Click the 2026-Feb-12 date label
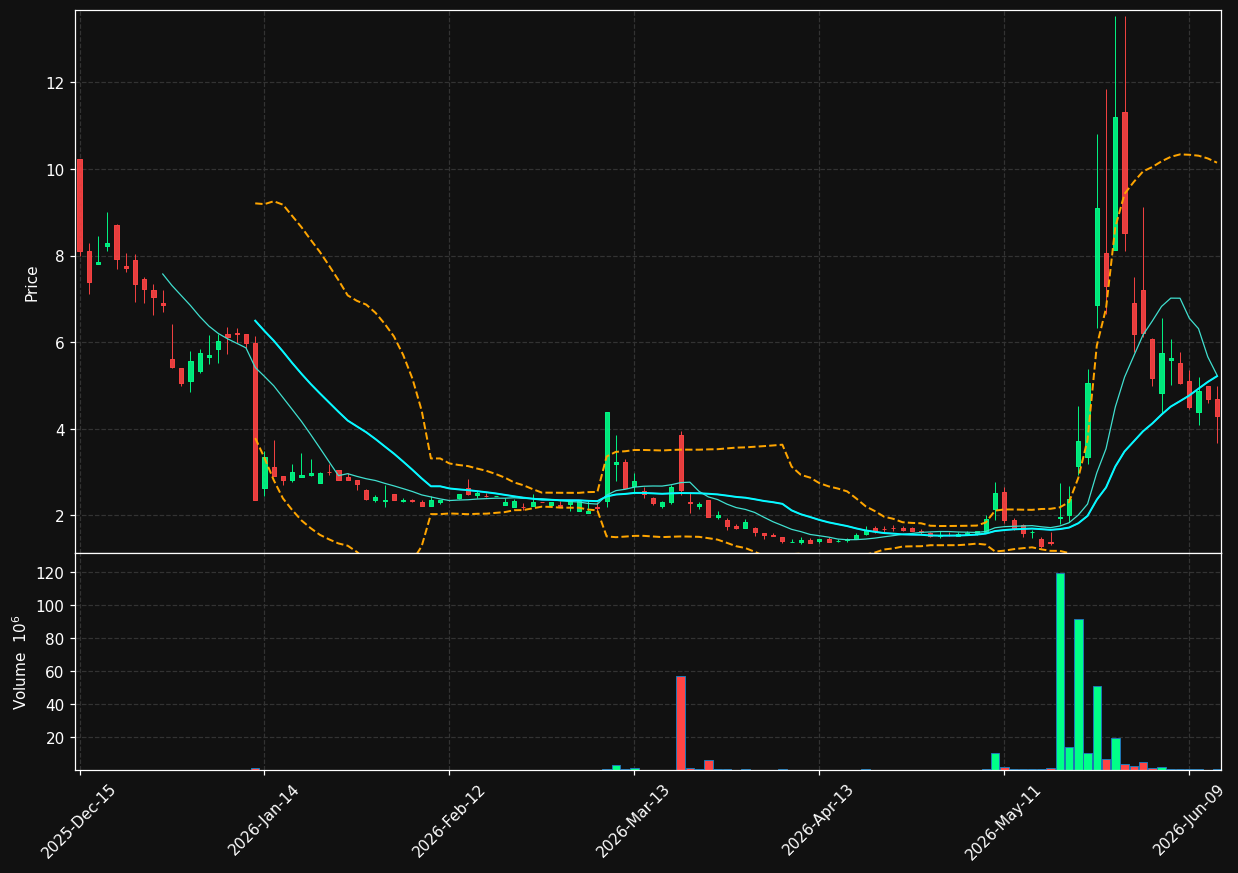 pyautogui.click(x=449, y=821)
